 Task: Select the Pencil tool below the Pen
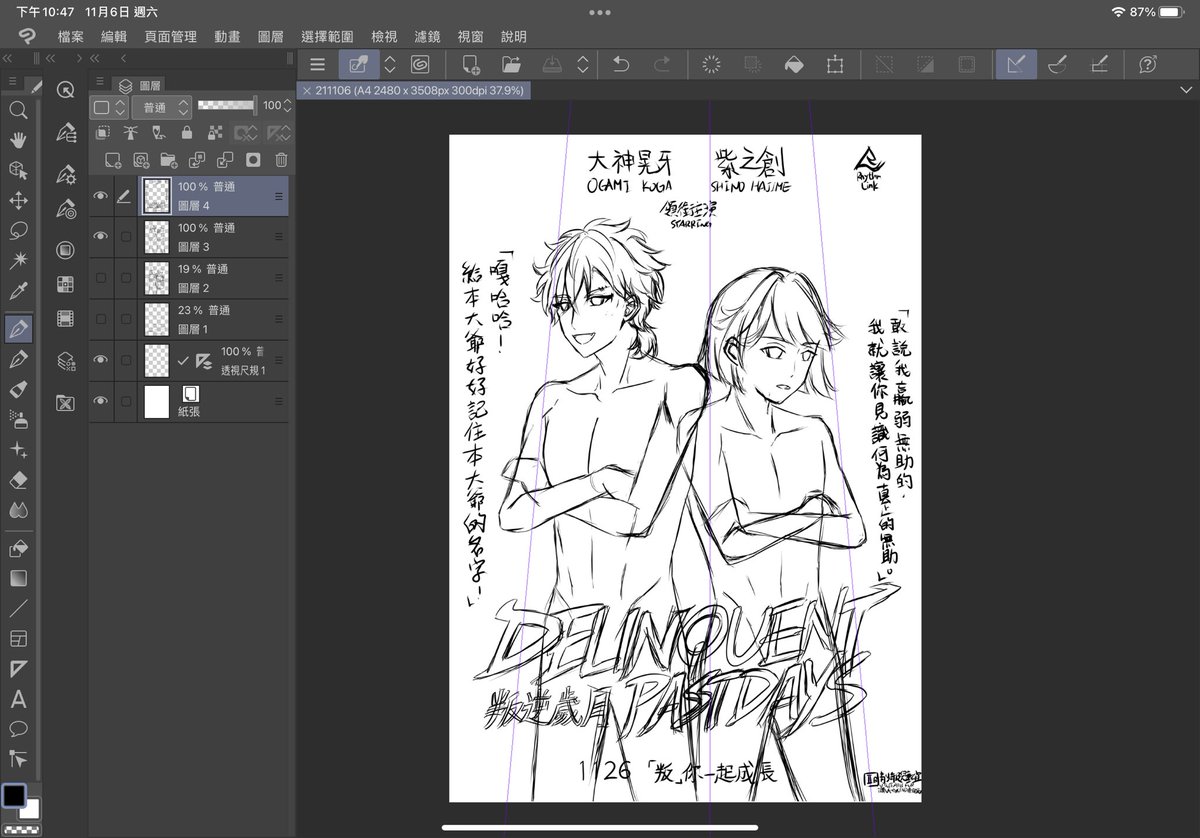pyautogui.click(x=18, y=359)
